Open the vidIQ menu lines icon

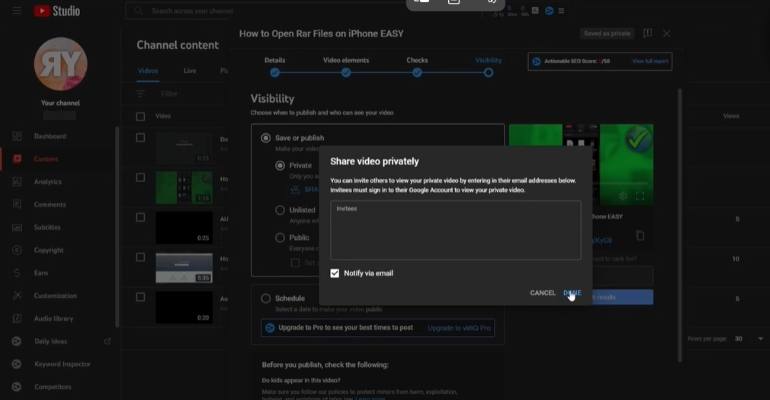point(561,11)
